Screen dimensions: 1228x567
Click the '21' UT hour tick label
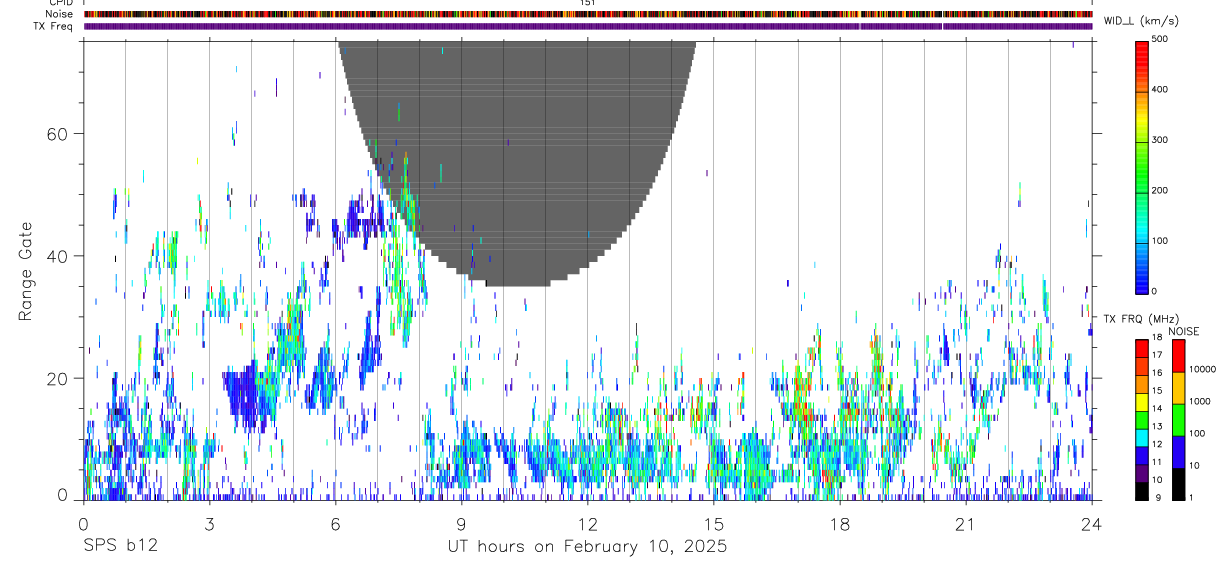[966, 524]
